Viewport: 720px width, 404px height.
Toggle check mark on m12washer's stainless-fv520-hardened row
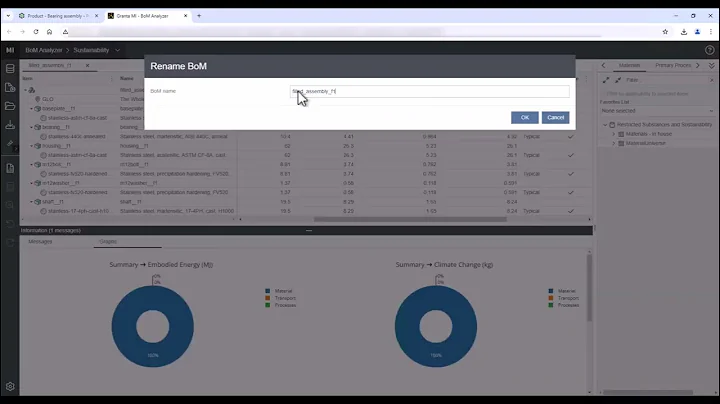571,192
